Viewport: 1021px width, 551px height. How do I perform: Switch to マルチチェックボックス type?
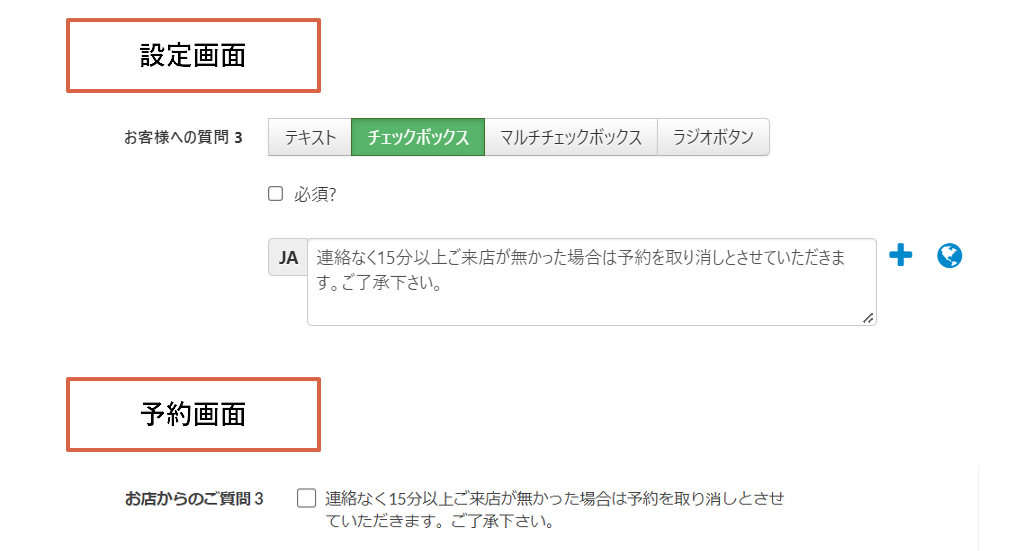coord(571,137)
